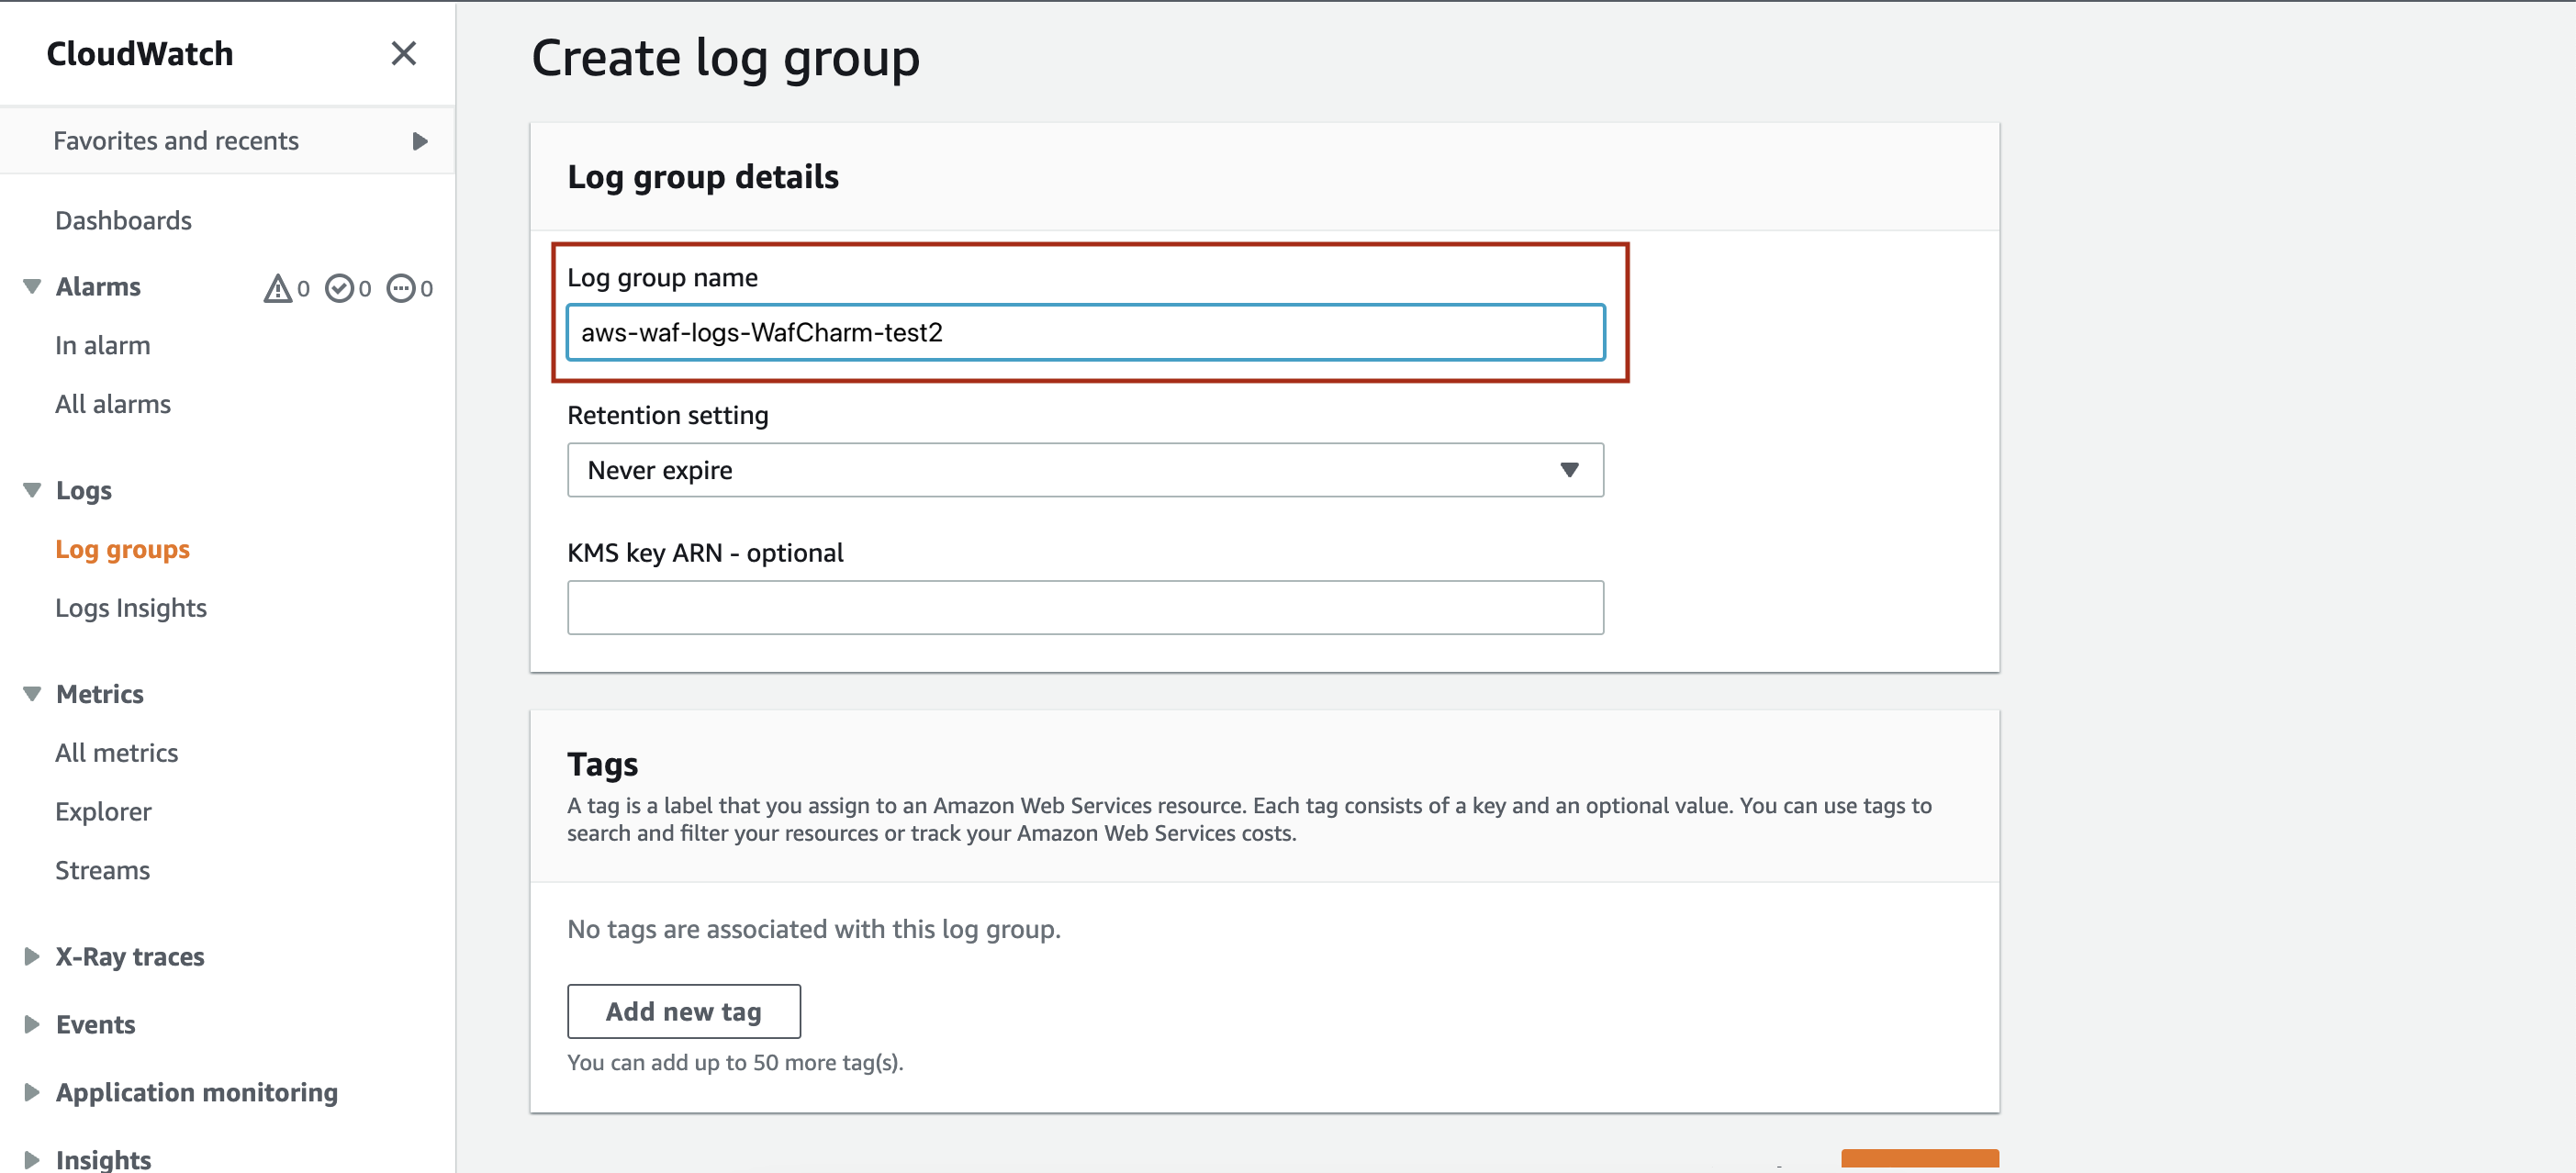Collapse the Metrics section triangle
This screenshot has height=1173, width=2576.
pyautogui.click(x=32, y=694)
